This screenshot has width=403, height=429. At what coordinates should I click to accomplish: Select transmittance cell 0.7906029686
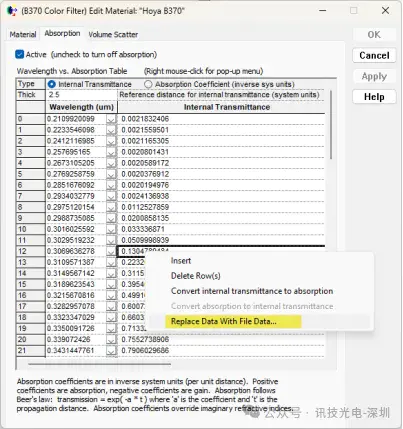[x=221, y=350]
